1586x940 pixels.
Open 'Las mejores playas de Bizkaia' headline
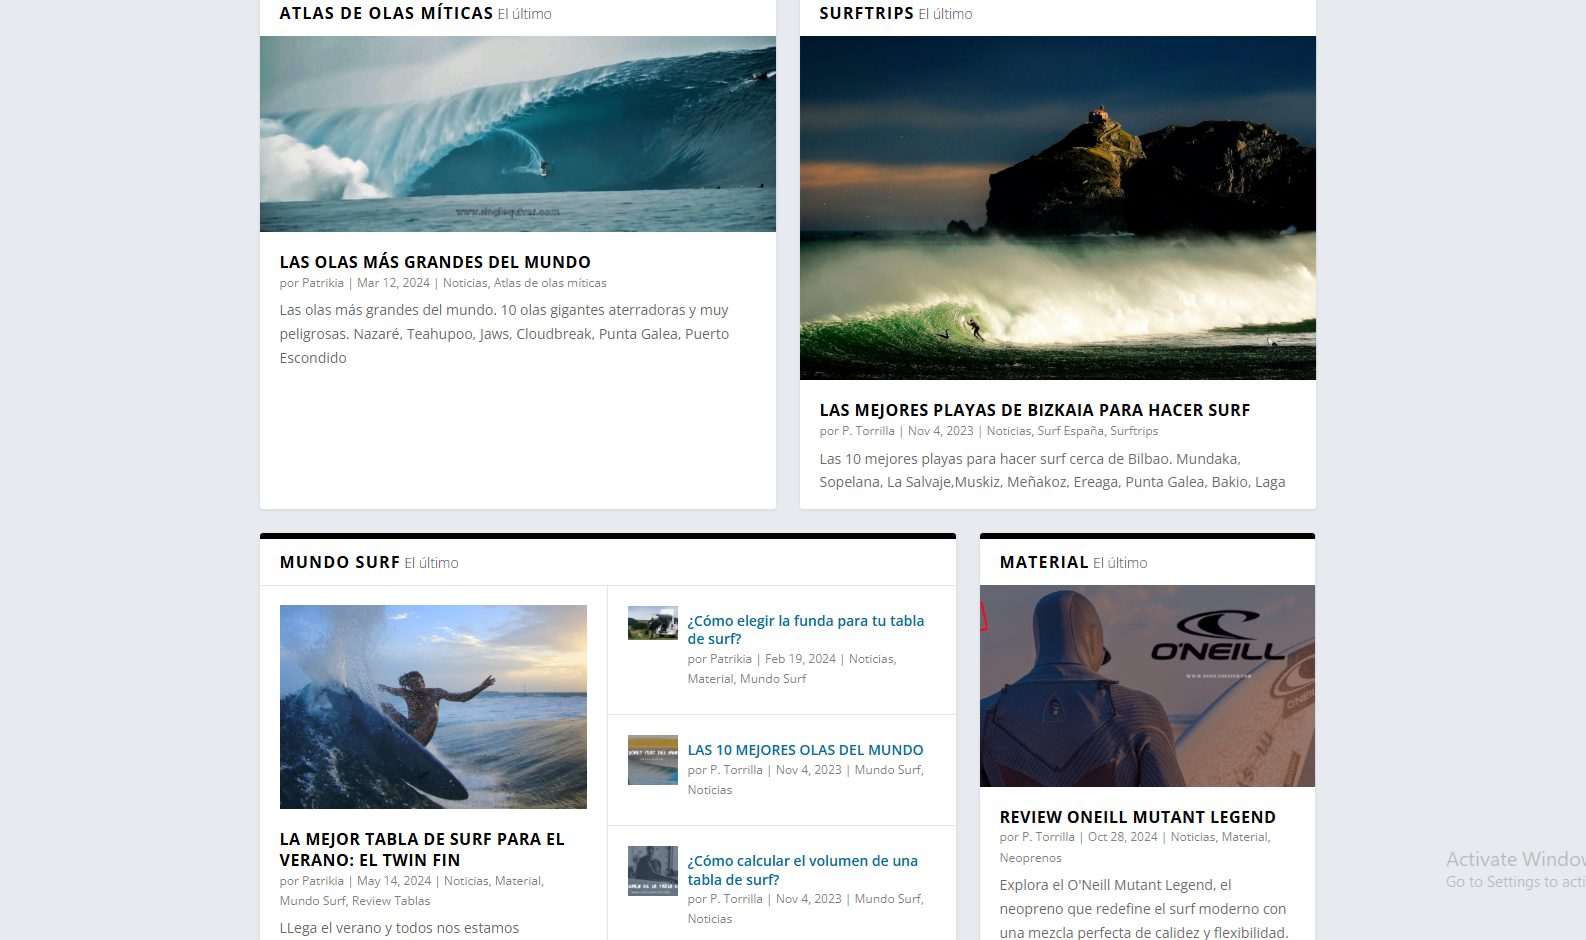click(x=1034, y=410)
